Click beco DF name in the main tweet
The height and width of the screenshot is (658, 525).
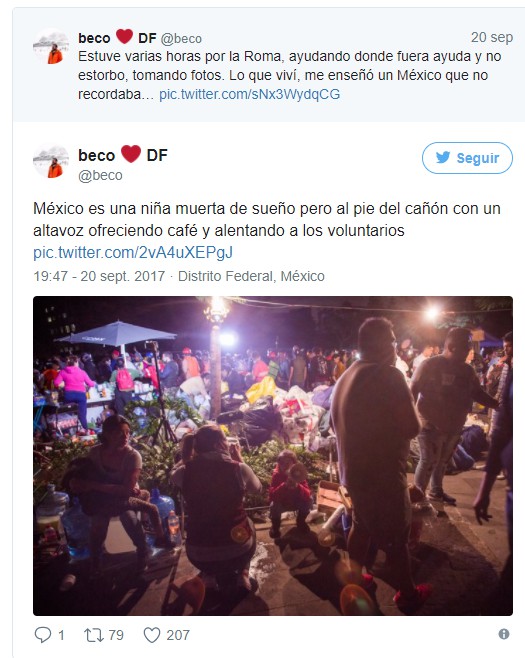(123, 155)
